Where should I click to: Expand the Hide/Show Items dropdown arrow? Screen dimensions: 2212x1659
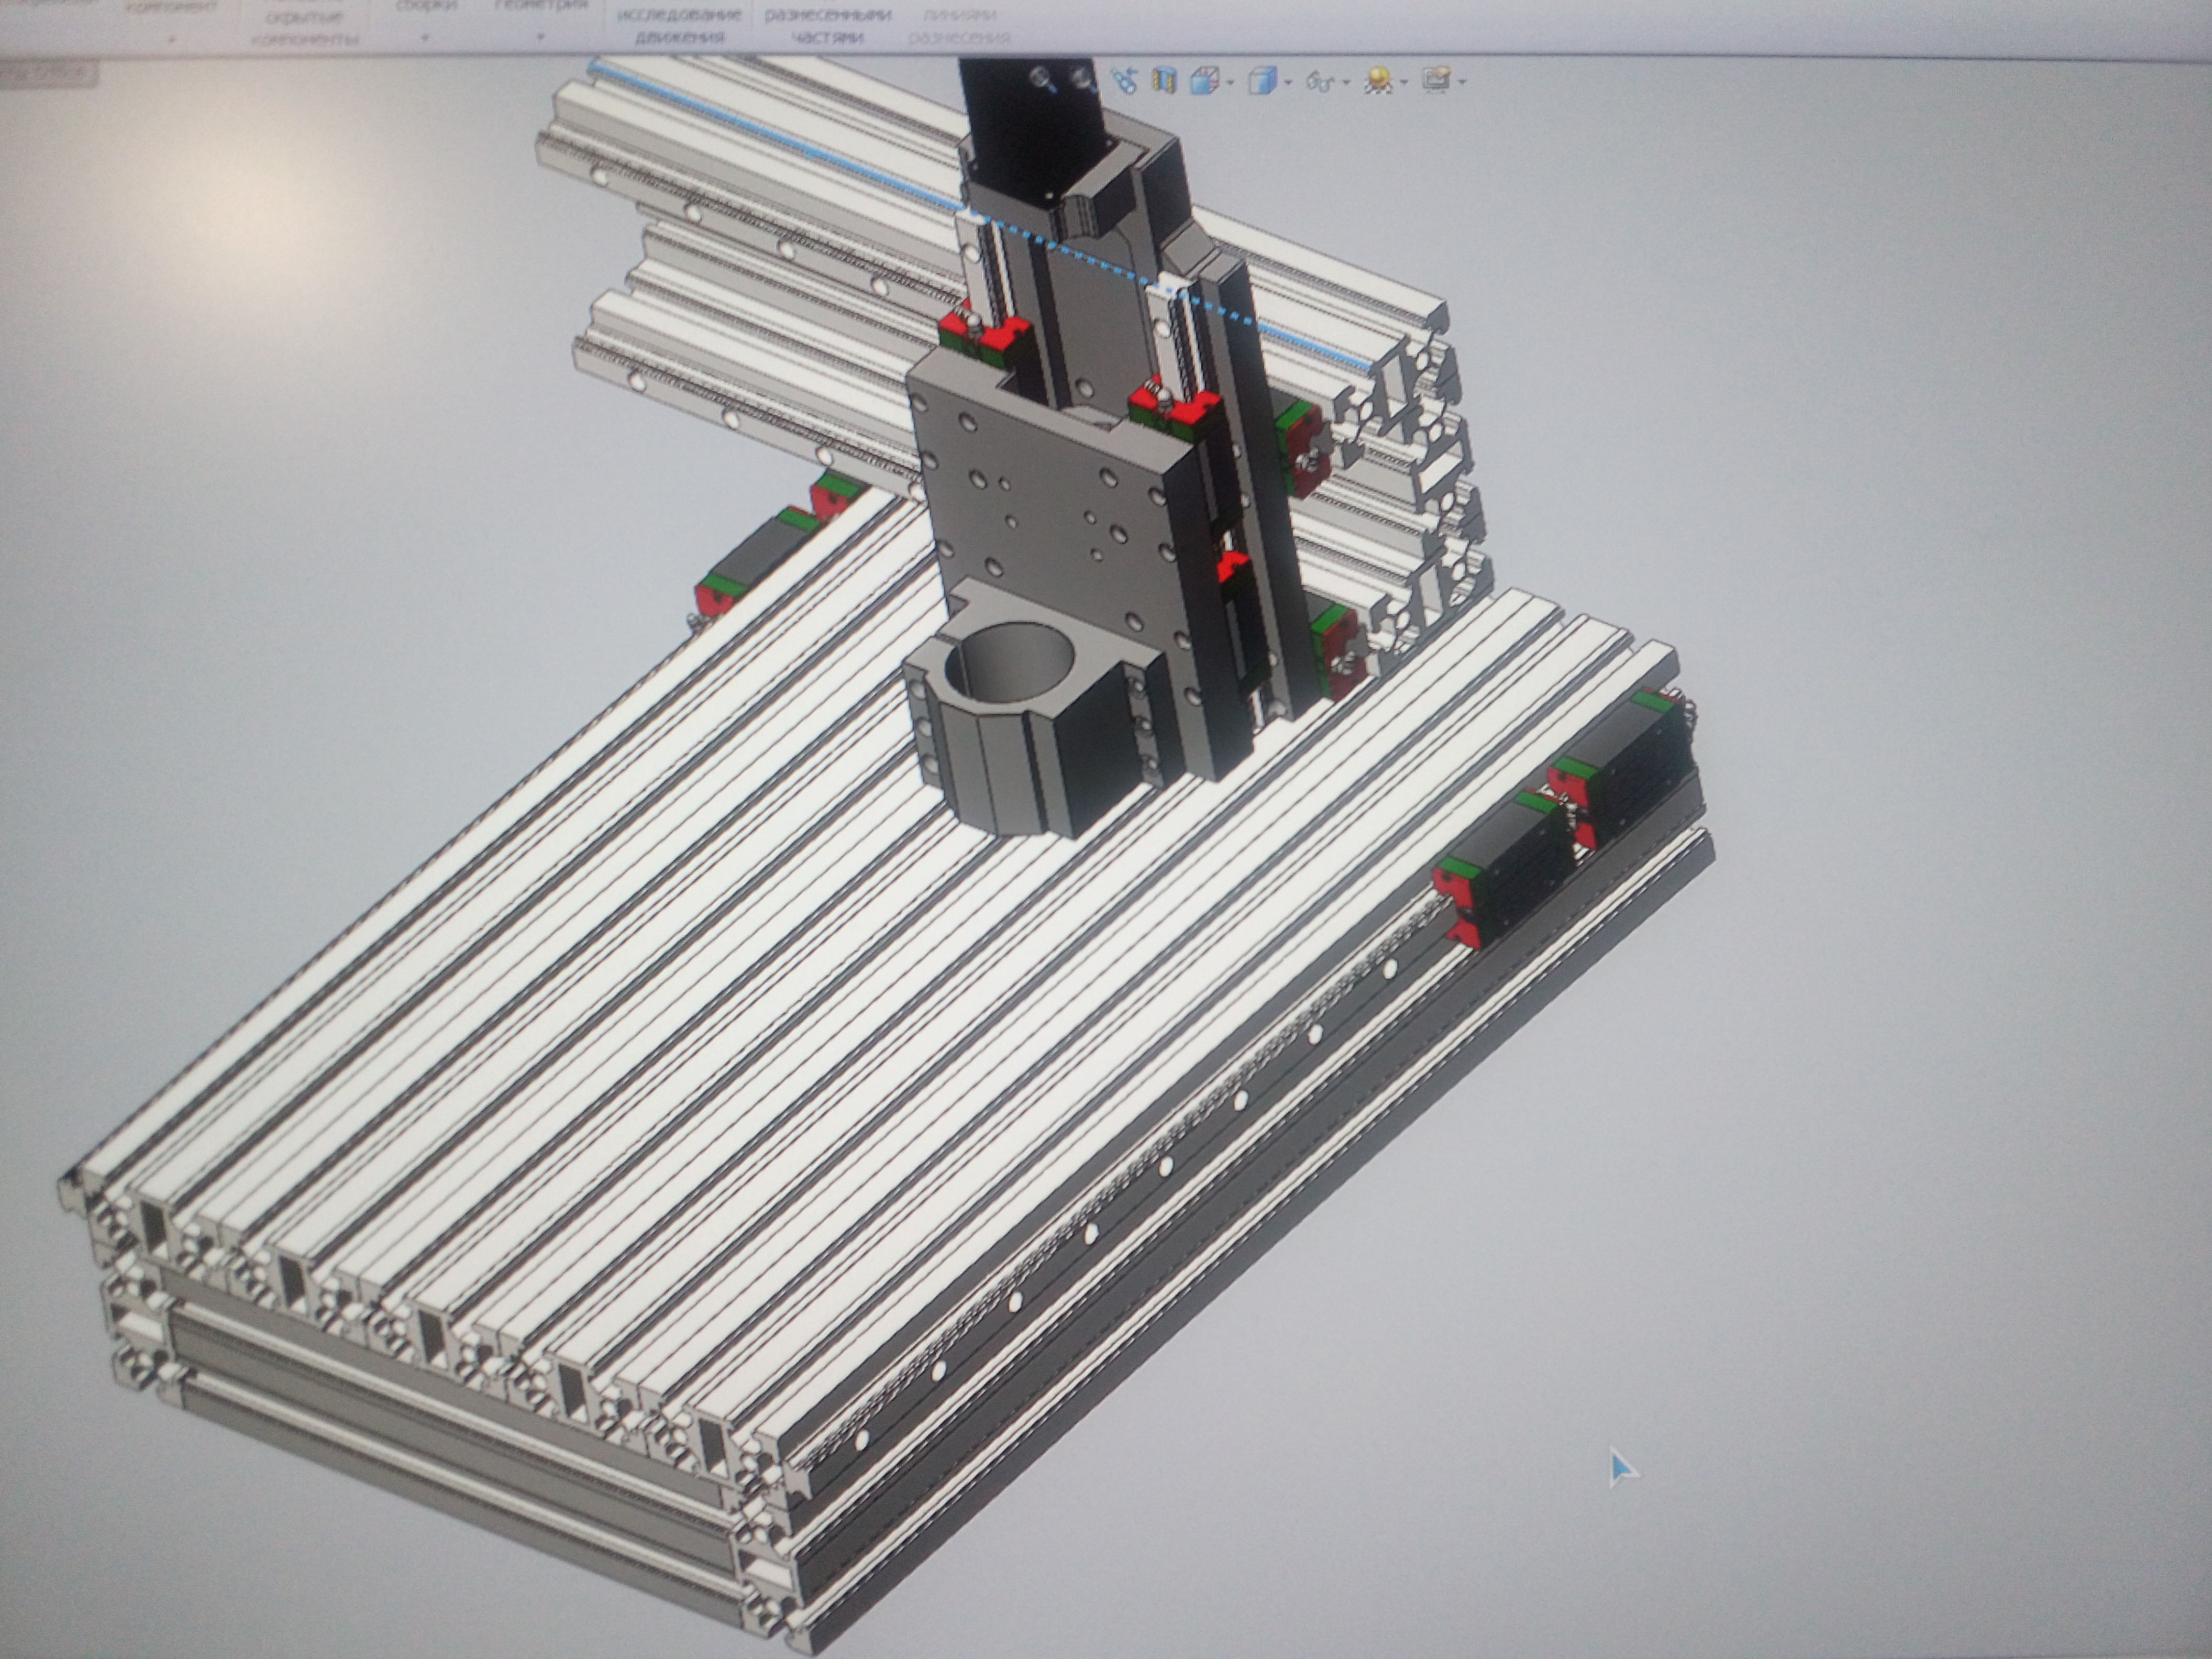click(x=1346, y=82)
